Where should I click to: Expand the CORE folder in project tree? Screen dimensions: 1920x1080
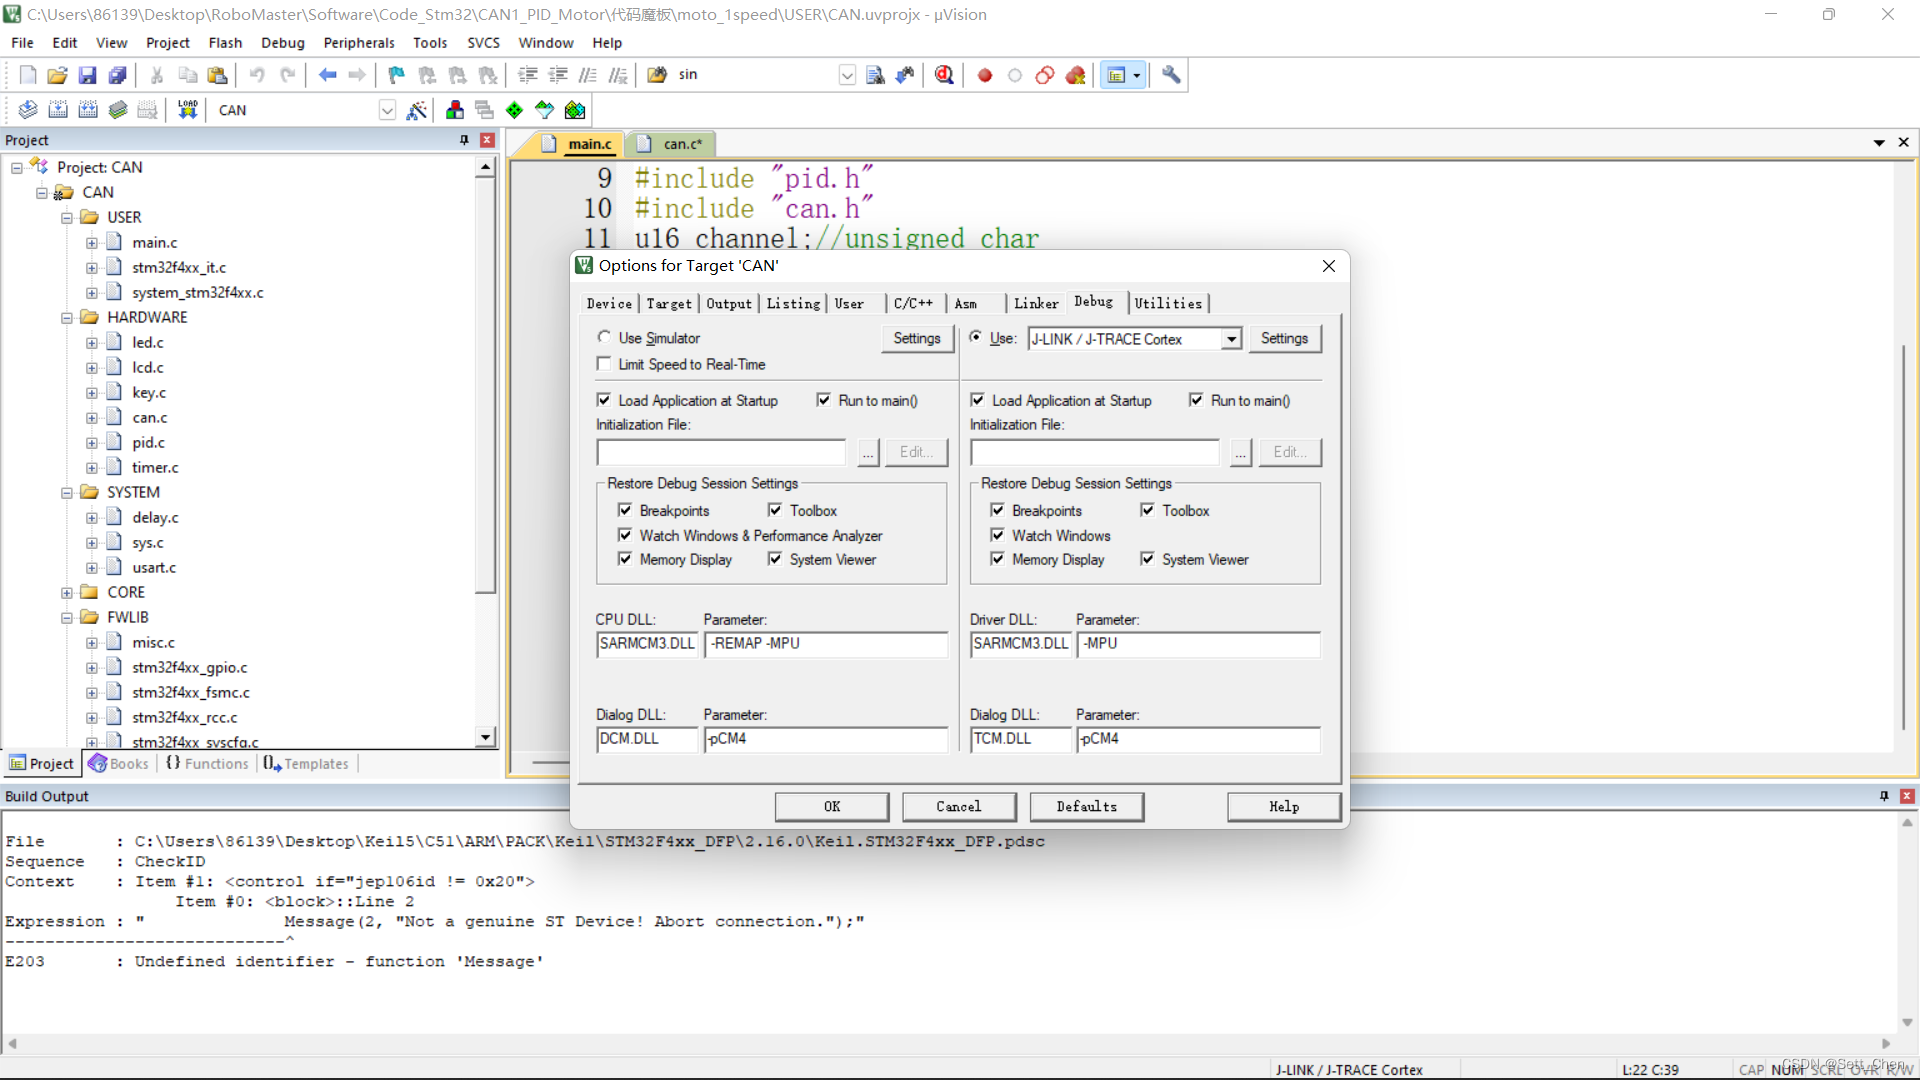tap(67, 592)
